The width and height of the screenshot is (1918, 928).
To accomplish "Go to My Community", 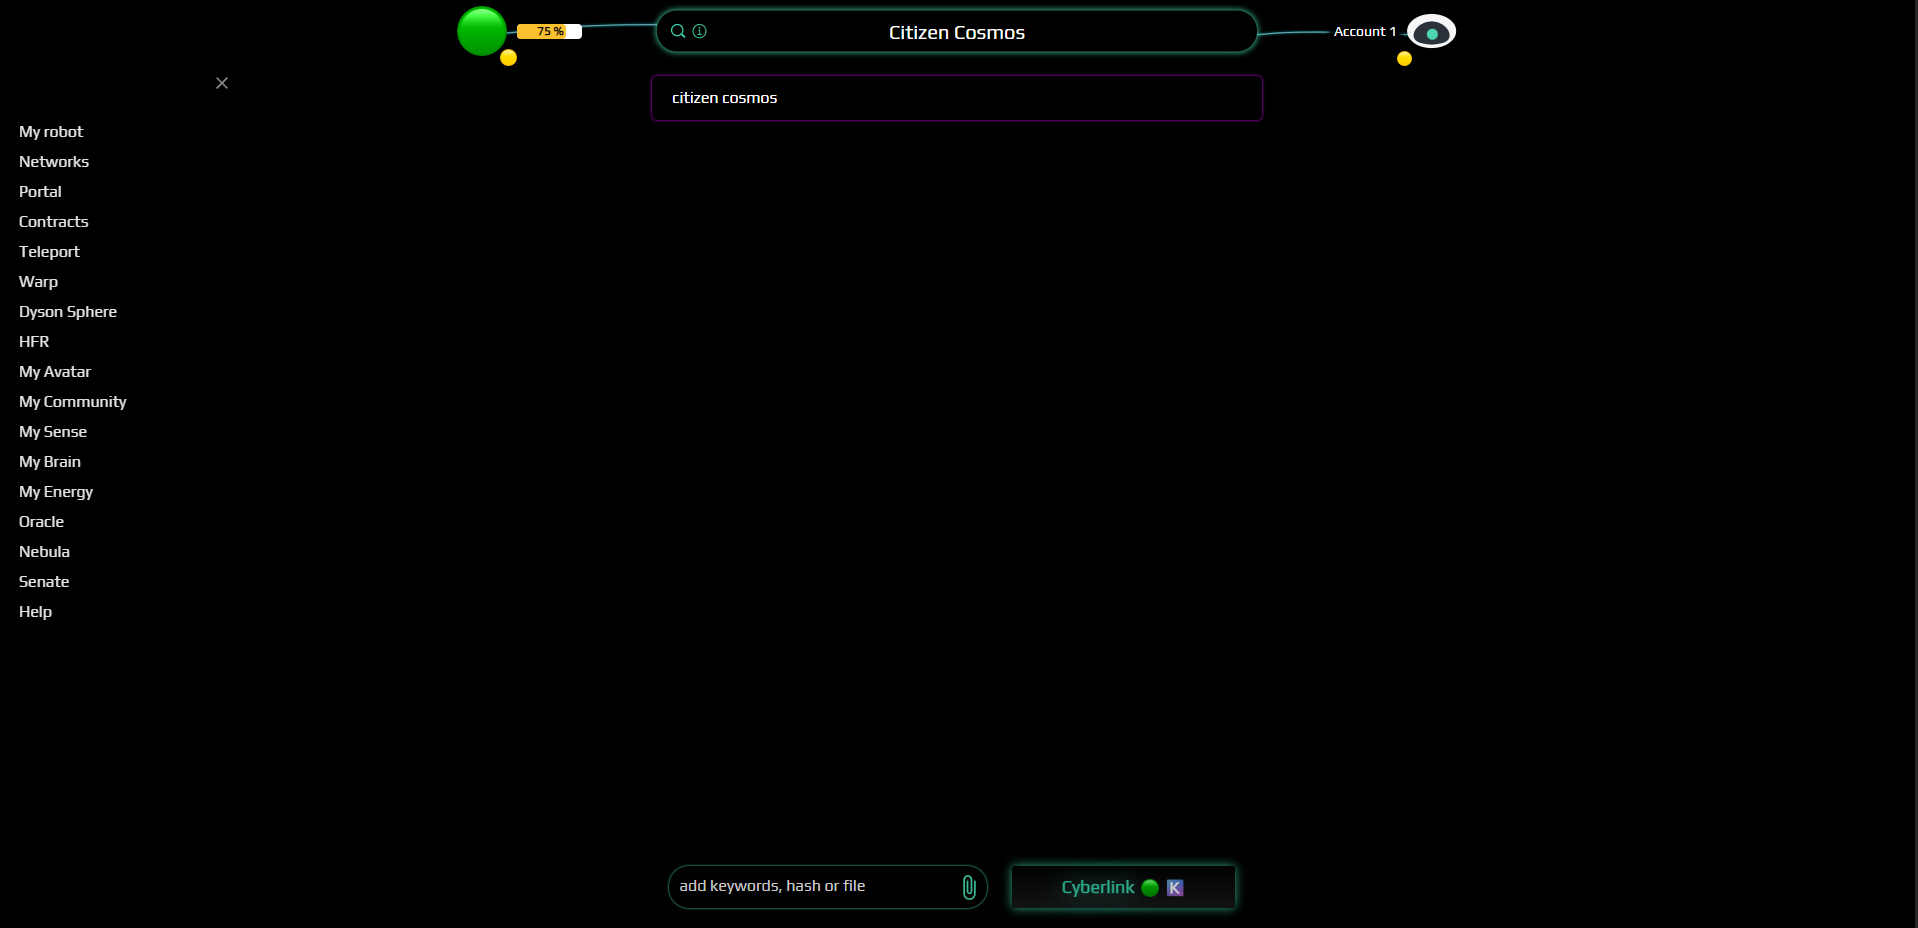I will 73,402.
